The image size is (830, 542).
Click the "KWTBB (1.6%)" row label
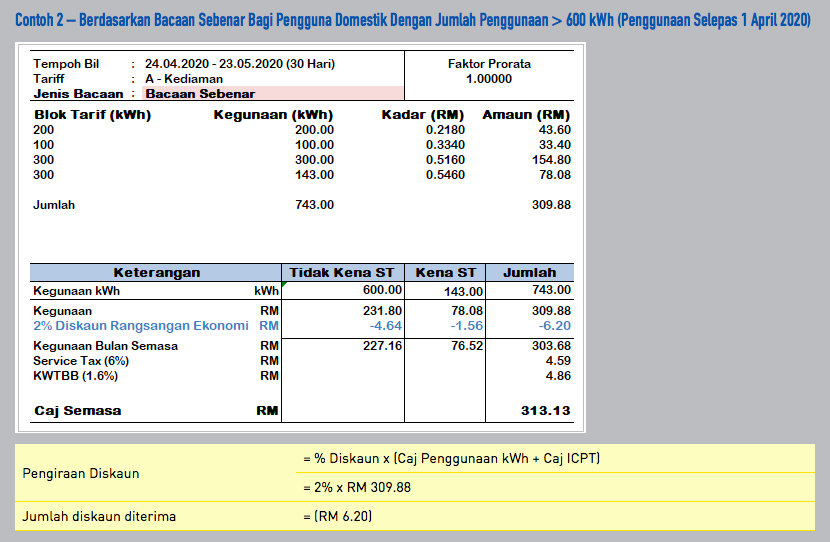75,376
